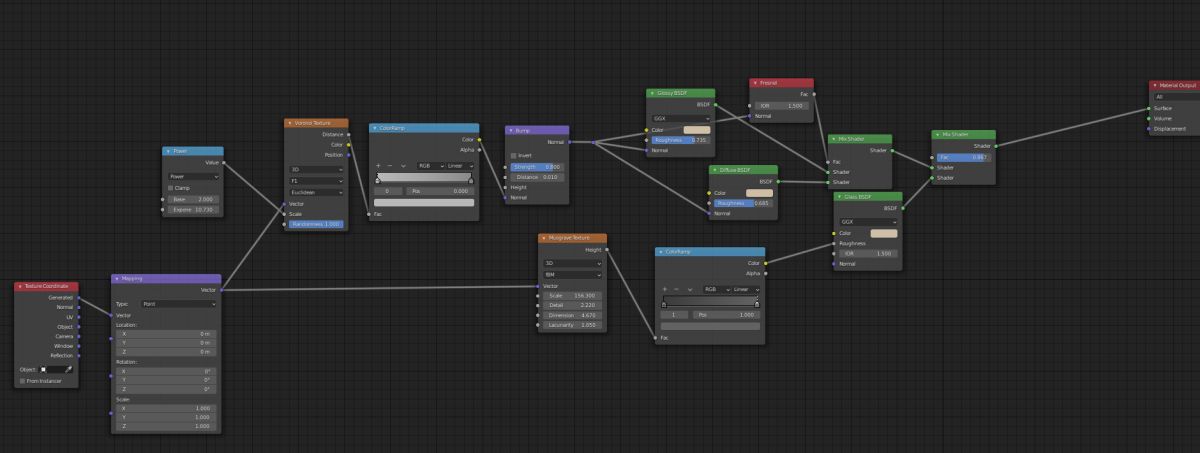Click the Alpha output socket of the ColorRamp with Pos 1.000
The height and width of the screenshot is (453, 1200).
(765, 272)
